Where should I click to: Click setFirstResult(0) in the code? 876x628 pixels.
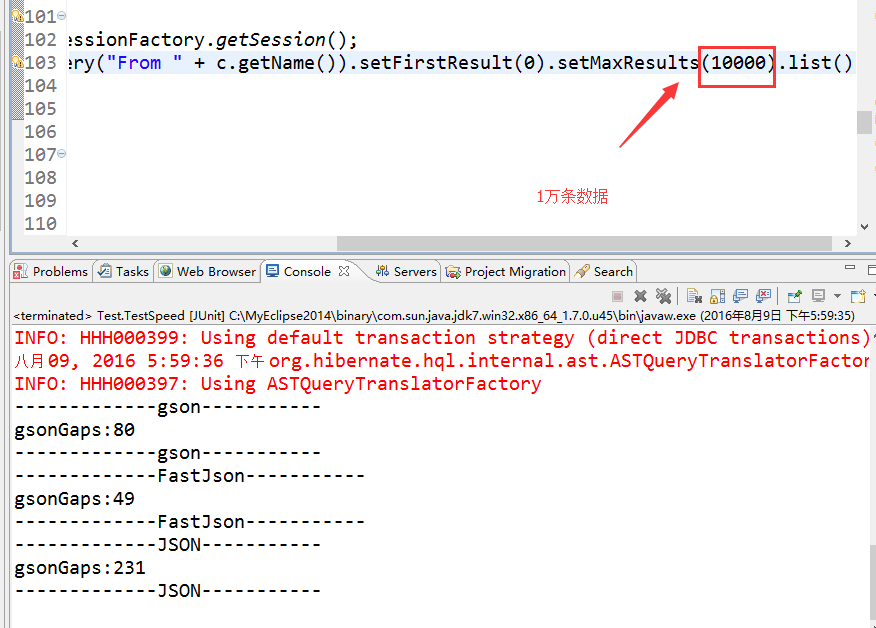click(x=451, y=63)
